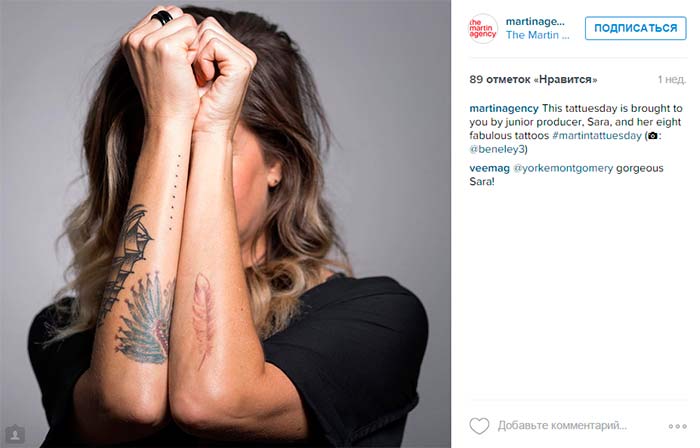Open the martinage... username at top

(535, 21)
